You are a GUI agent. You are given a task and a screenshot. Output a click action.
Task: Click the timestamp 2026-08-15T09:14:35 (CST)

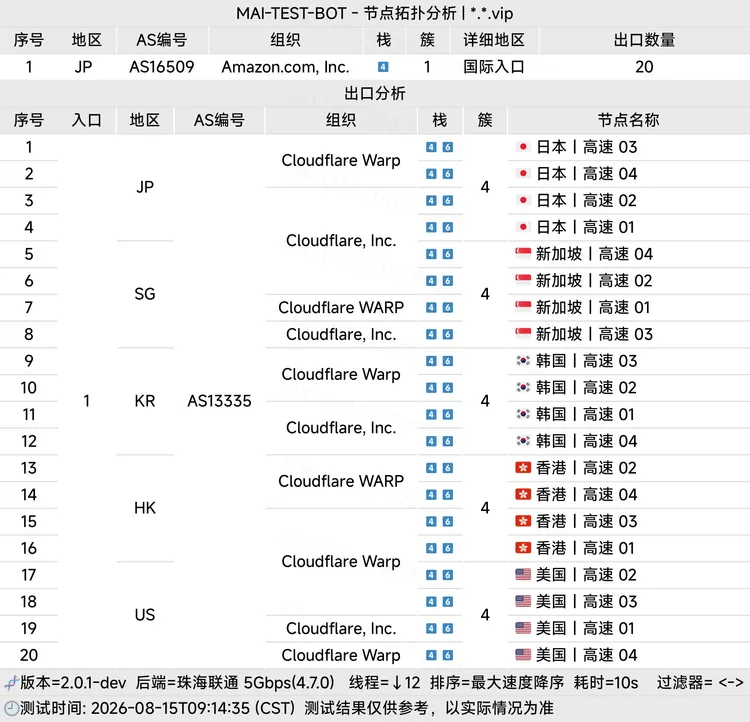click(193, 708)
